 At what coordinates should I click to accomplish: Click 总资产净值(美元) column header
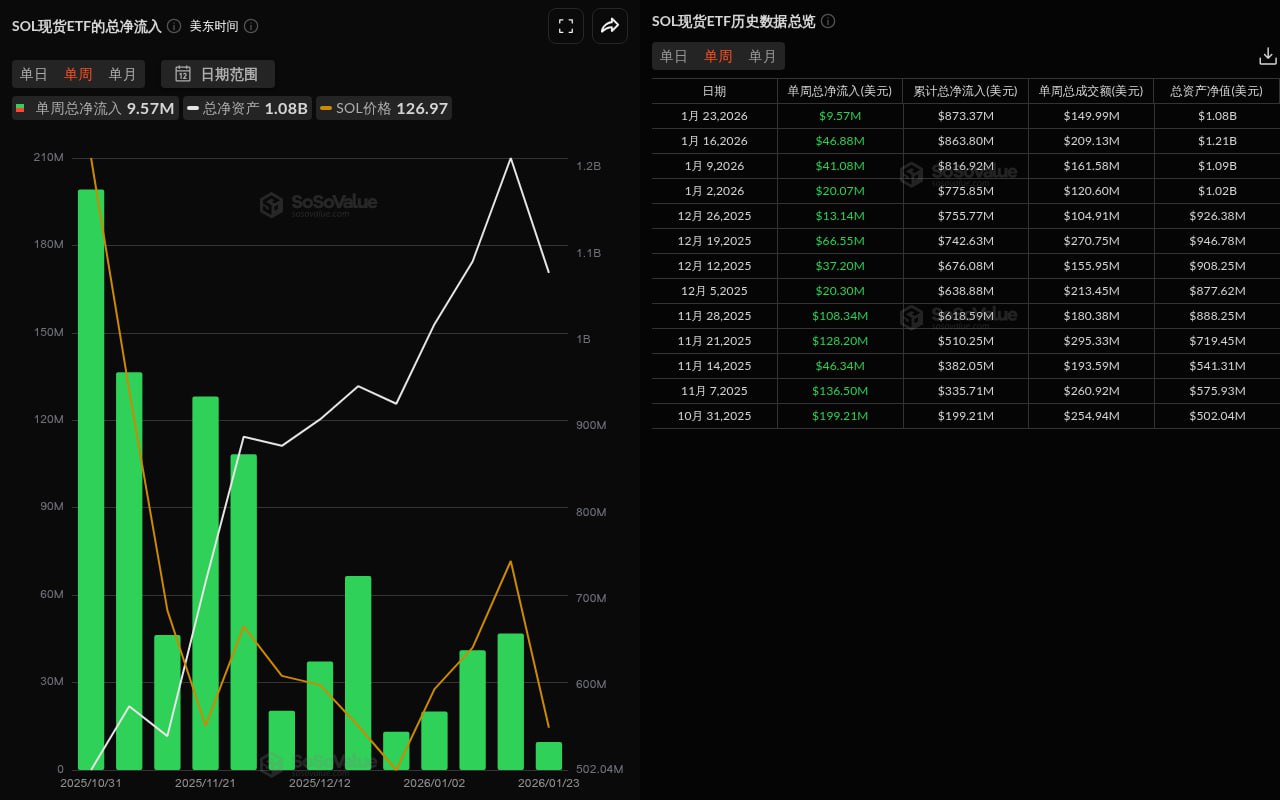(1216, 91)
